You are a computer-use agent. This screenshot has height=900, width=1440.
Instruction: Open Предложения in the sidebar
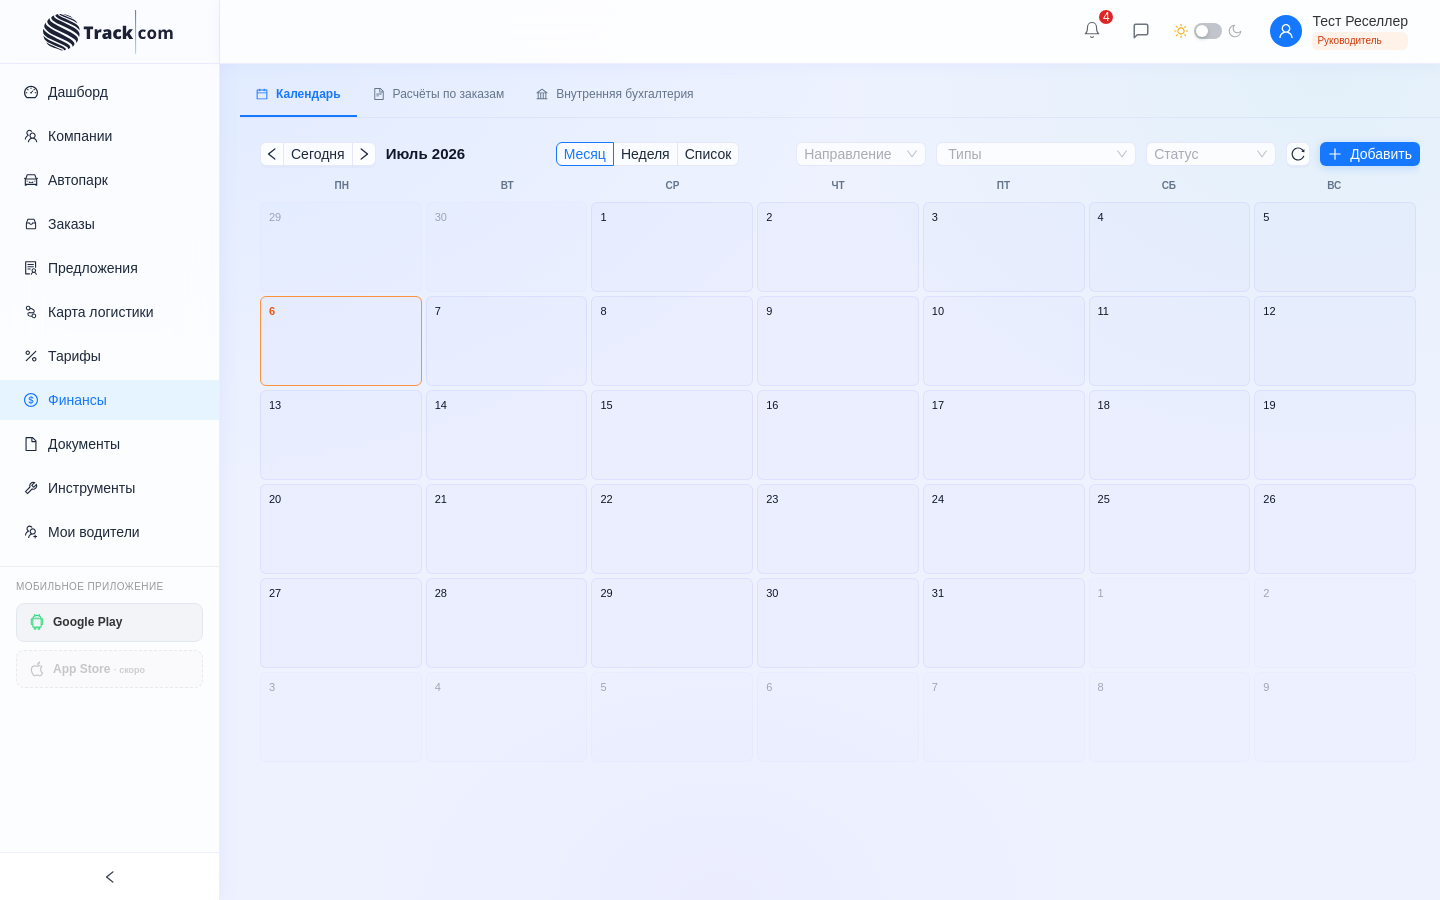click(x=110, y=268)
